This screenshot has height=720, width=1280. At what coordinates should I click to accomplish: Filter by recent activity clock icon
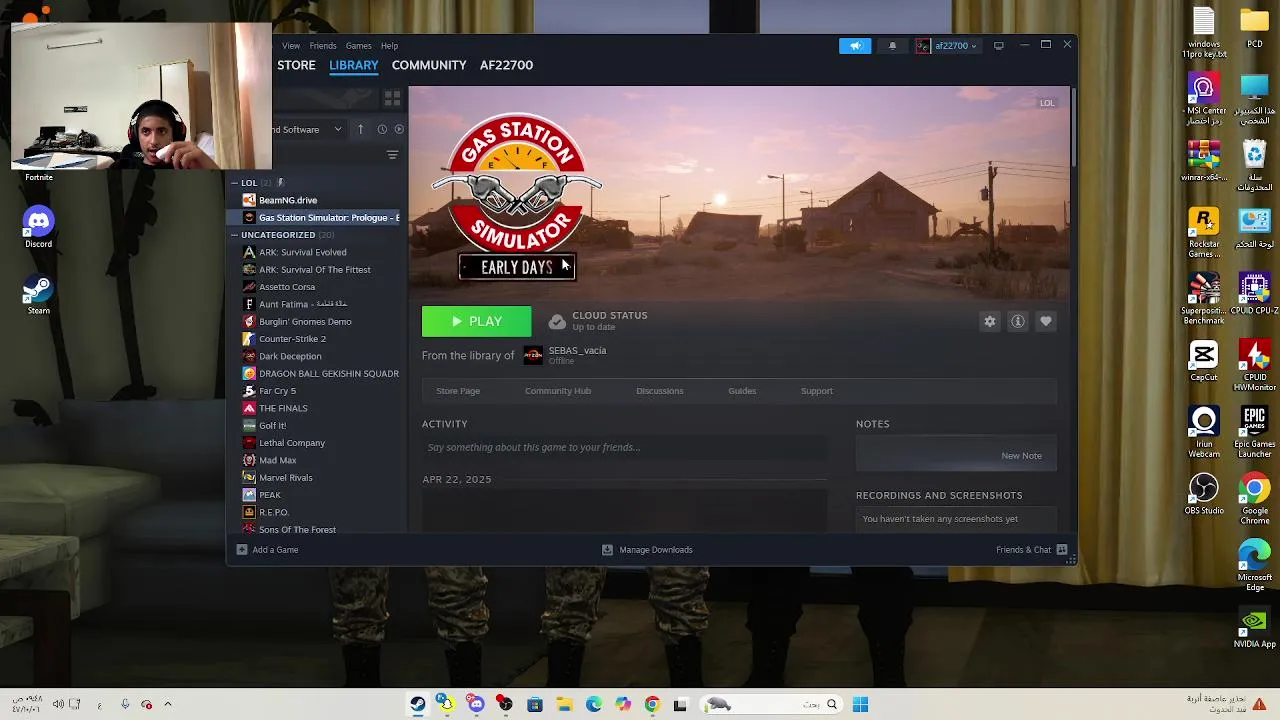coord(382,129)
